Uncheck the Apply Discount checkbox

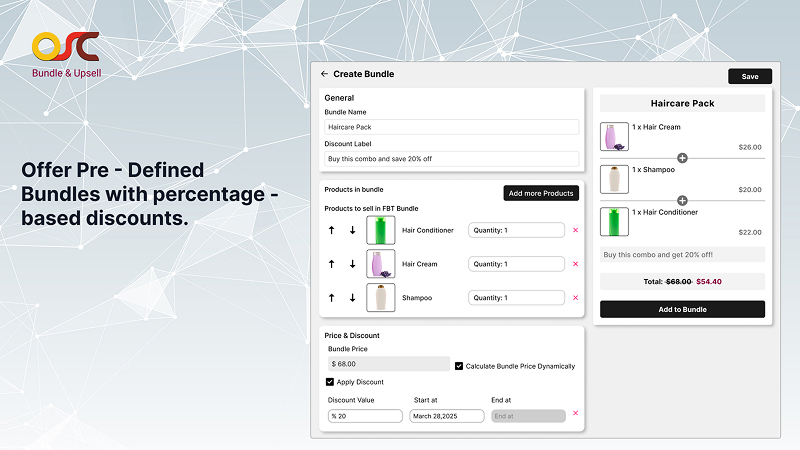330,382
